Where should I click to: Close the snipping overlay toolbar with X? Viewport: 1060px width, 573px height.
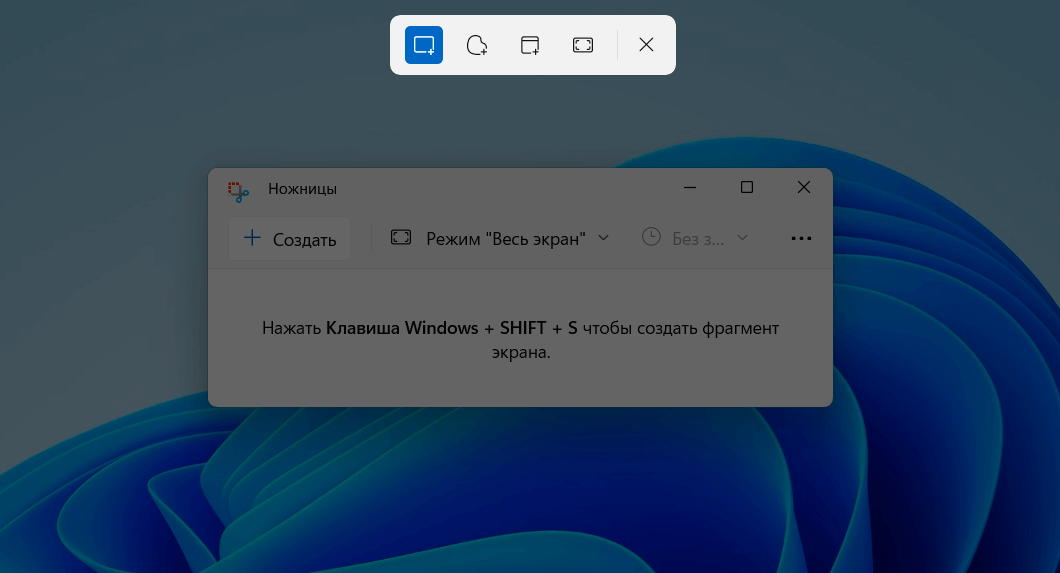click(646, 45)
